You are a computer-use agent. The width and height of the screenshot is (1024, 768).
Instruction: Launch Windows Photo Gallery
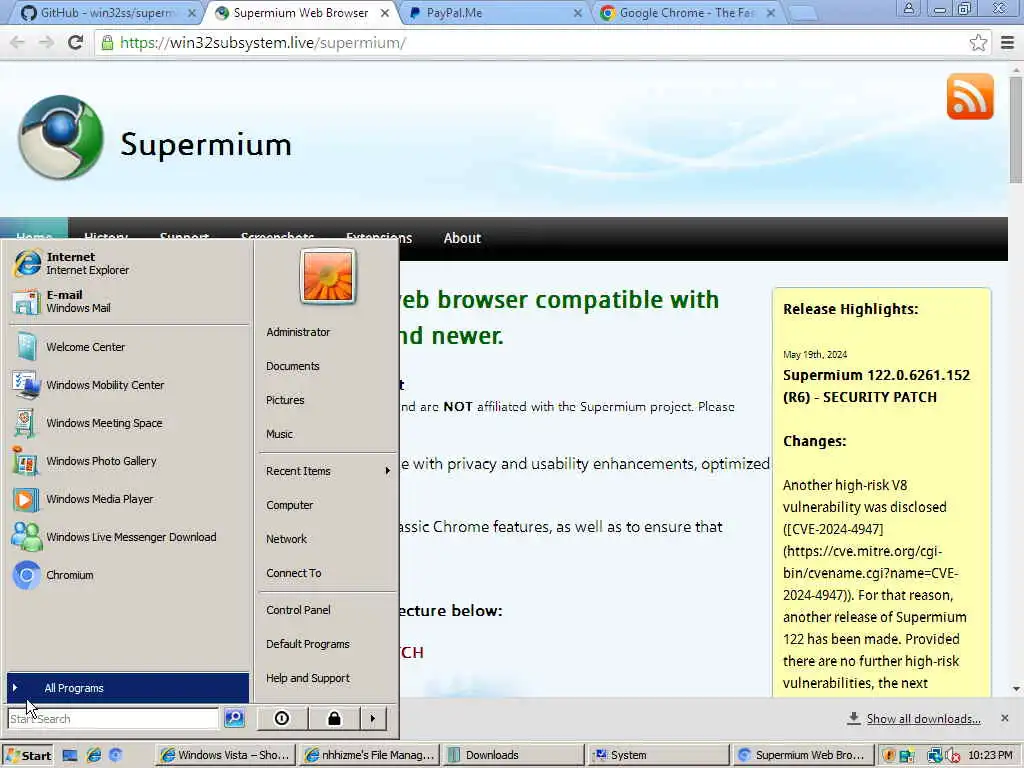tap(129, 460)
